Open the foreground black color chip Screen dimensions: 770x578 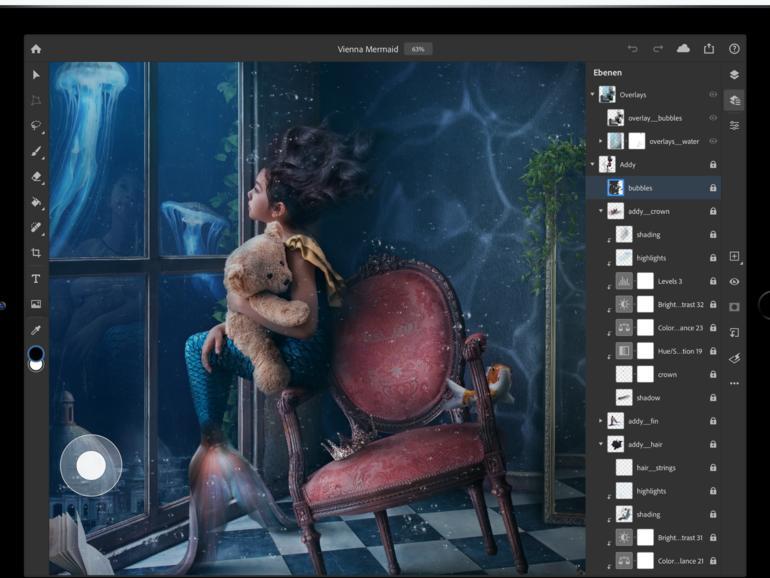tap(36, 353)
